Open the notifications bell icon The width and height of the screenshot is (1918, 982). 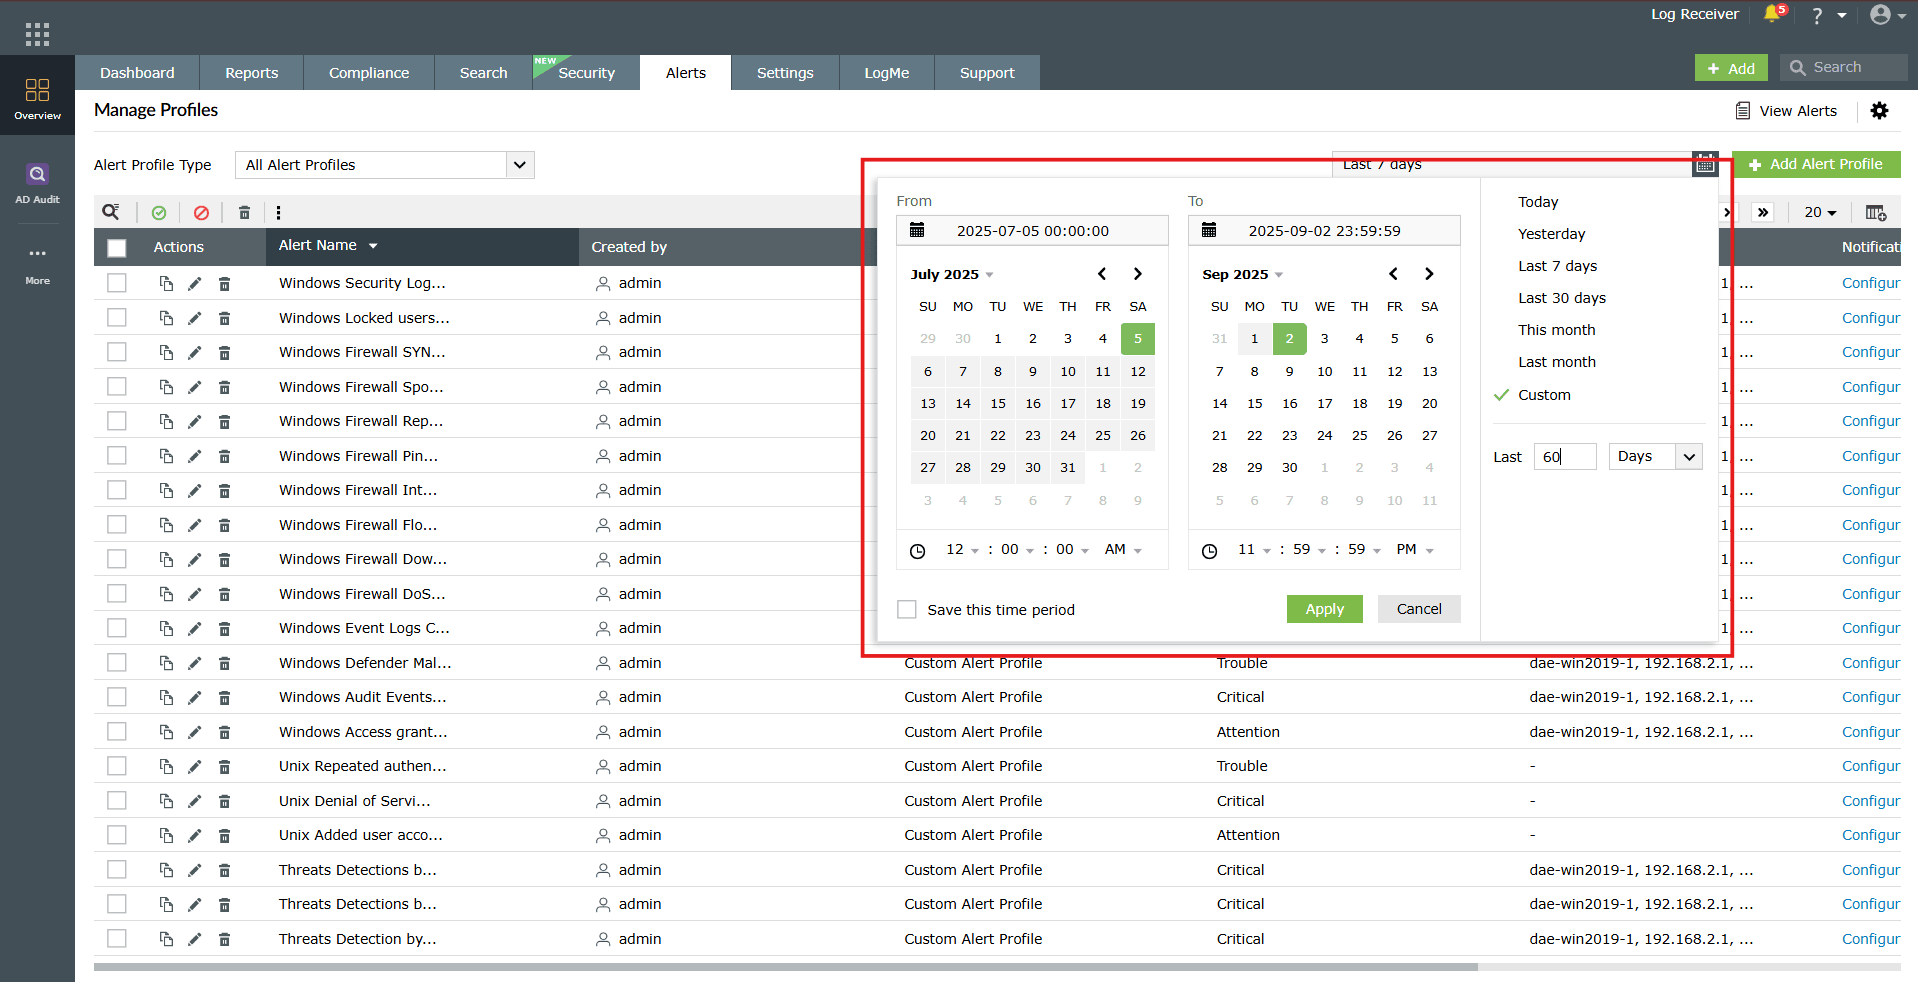pyautogui.click(x=1773, y=14)
